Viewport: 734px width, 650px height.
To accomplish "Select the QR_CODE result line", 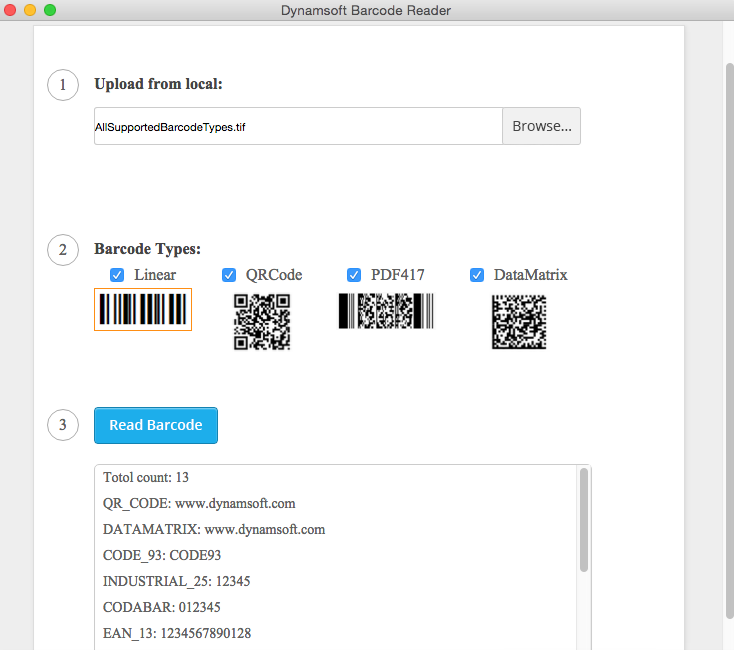I will click(199, 503).
